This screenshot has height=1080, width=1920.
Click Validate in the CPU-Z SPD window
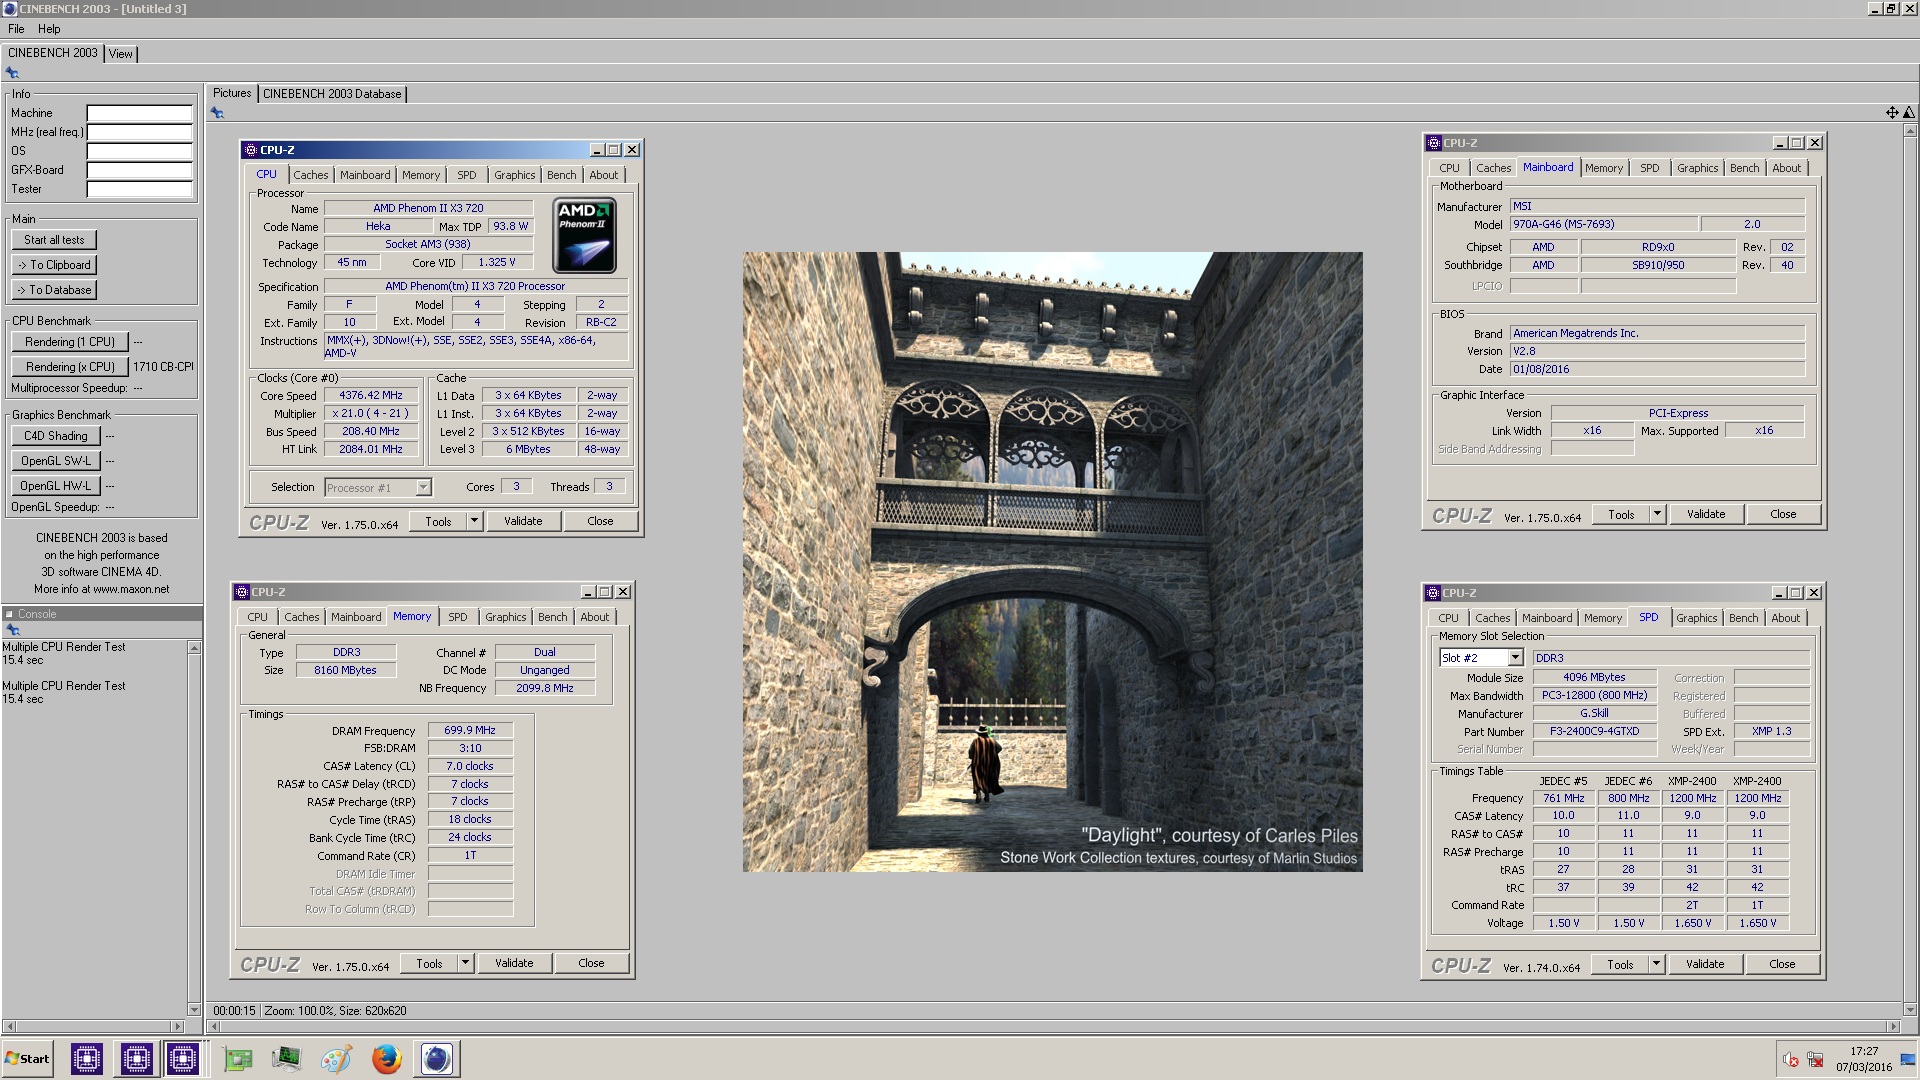point(1705,964)
